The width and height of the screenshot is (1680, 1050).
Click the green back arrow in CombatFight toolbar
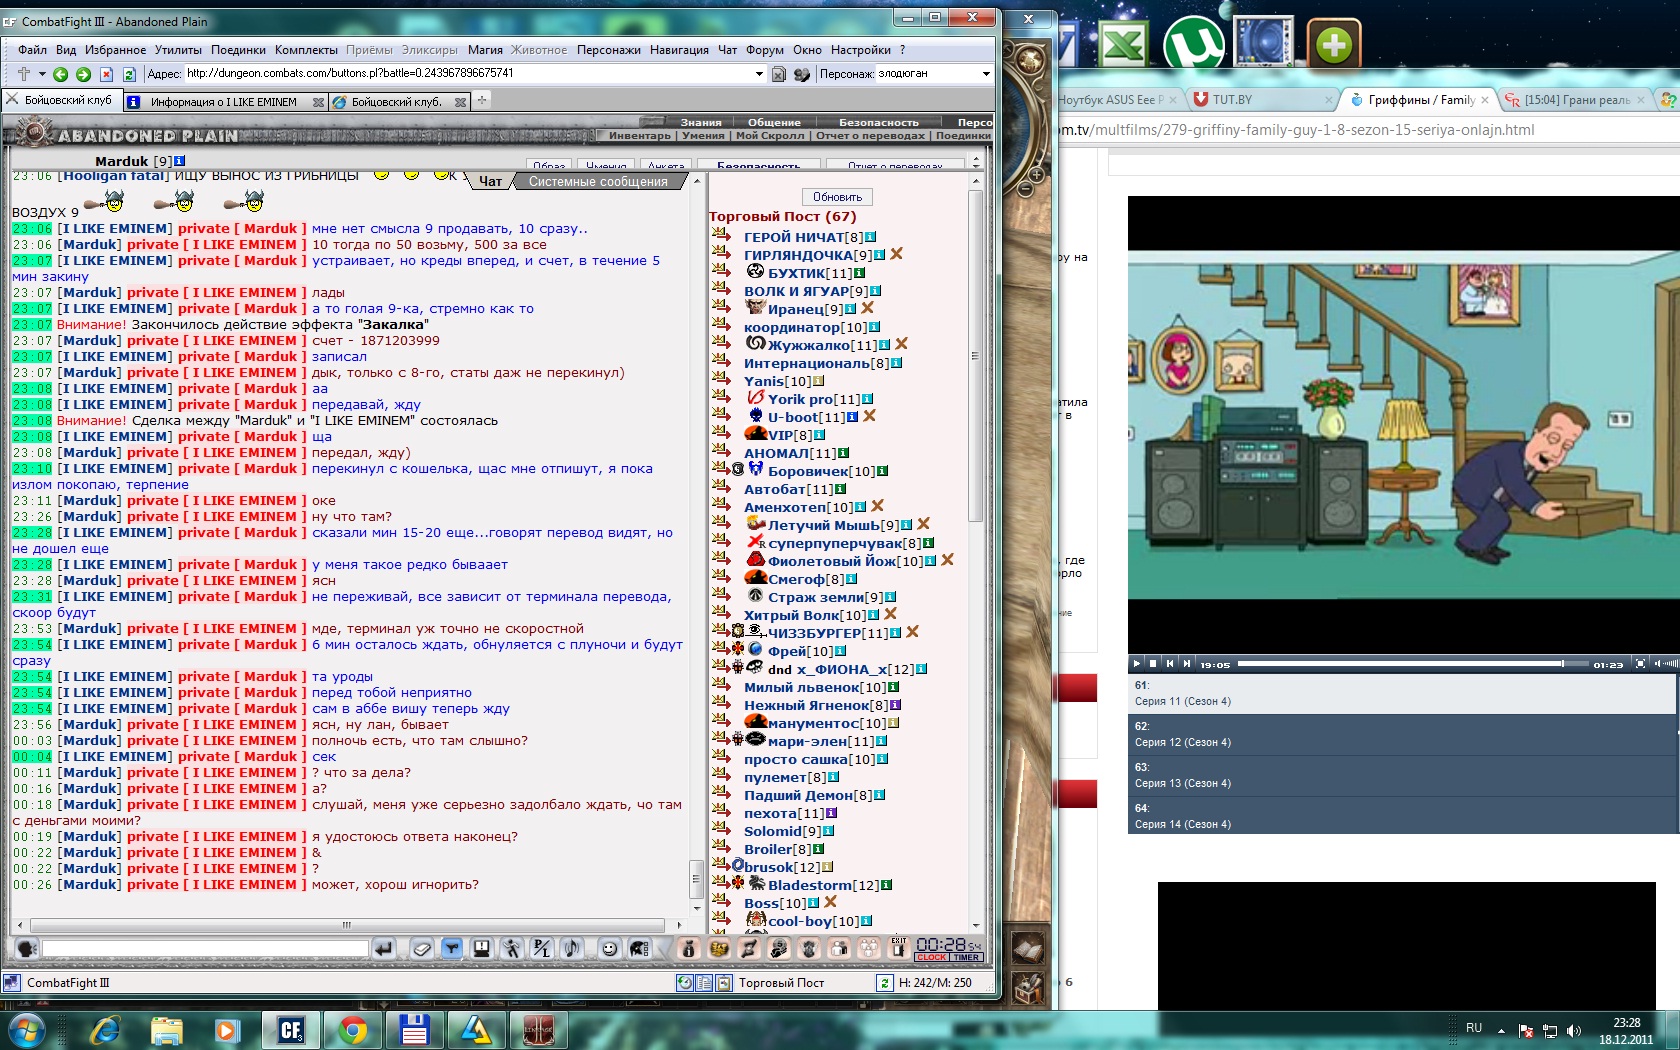tap(60, 74)
